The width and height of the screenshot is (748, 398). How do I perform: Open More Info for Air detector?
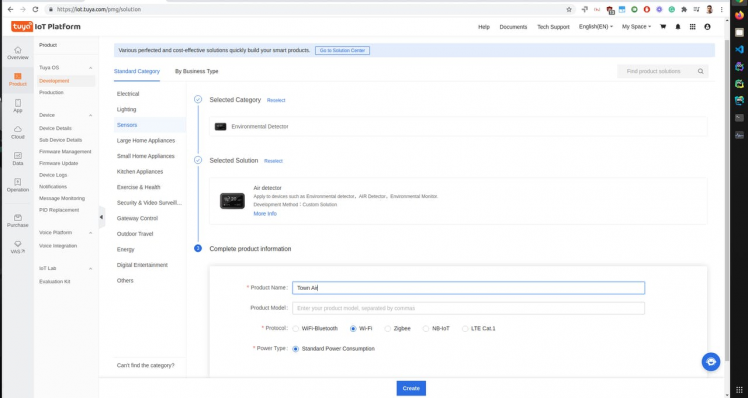265,214
